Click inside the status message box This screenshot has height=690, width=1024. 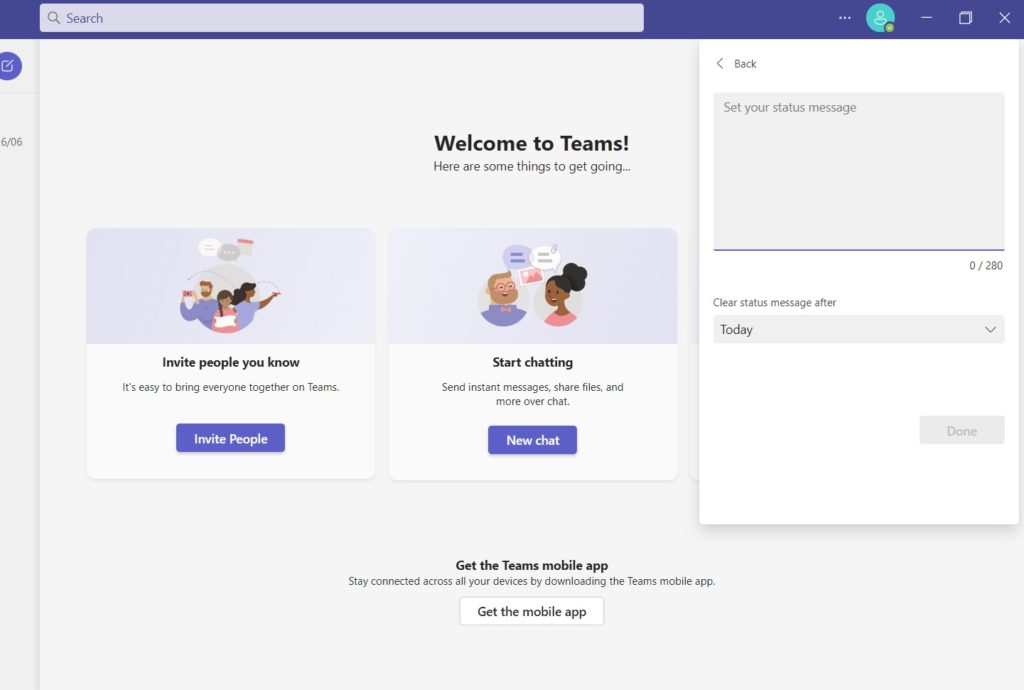858,170
